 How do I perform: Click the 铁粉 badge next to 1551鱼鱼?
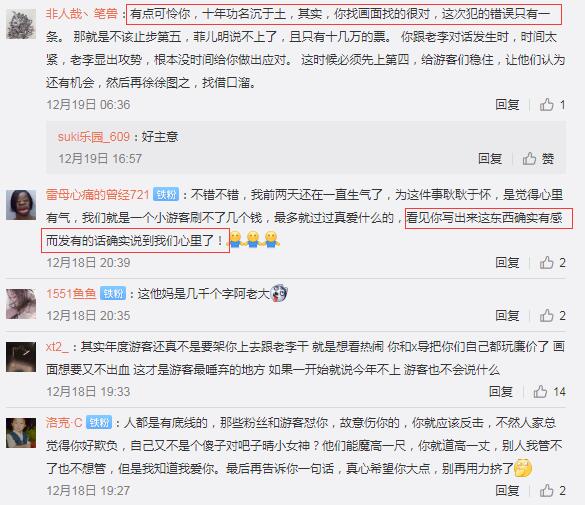point(113,294)
